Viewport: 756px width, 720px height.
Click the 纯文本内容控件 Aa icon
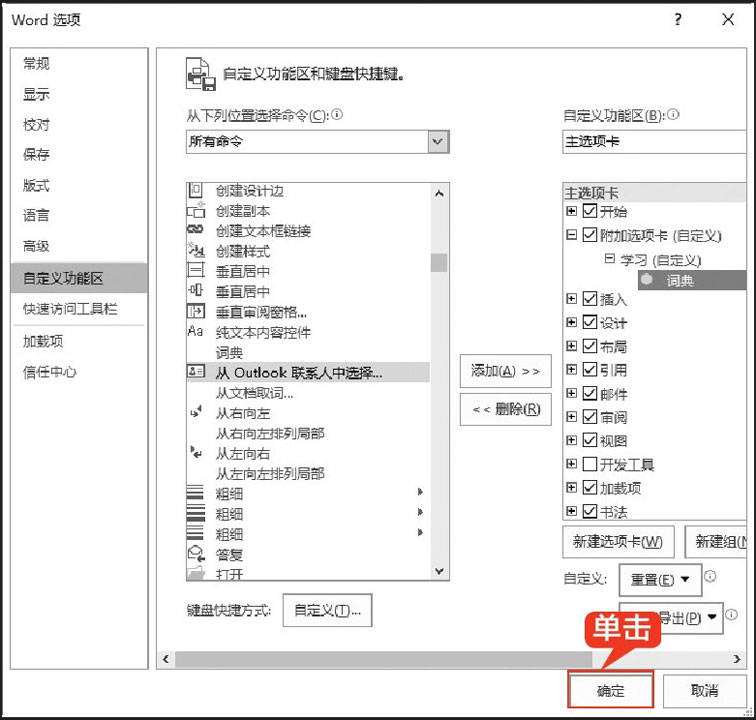195,331
